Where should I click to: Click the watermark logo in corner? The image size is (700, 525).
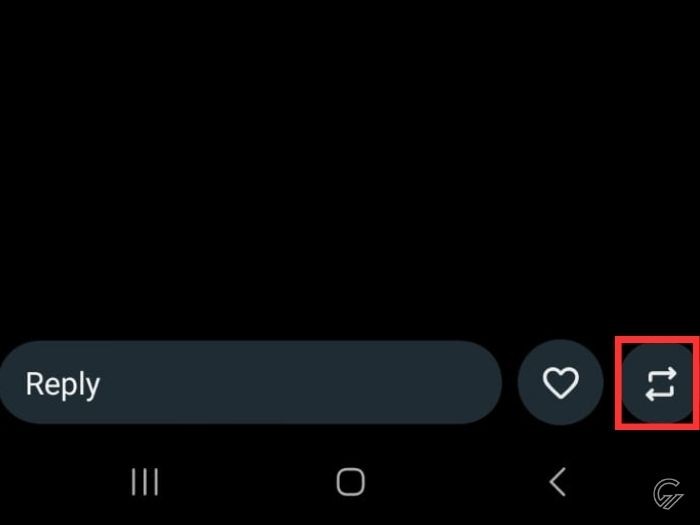point(668,493)
